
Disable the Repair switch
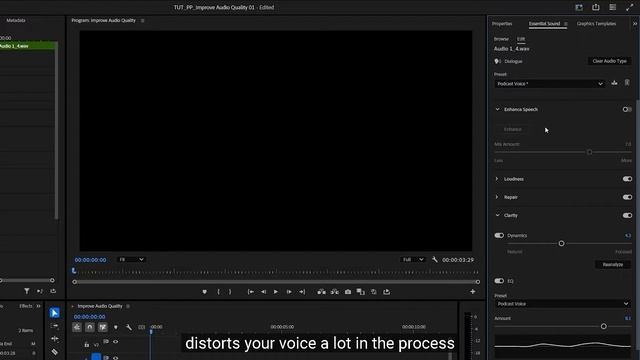tap(627, 197)
